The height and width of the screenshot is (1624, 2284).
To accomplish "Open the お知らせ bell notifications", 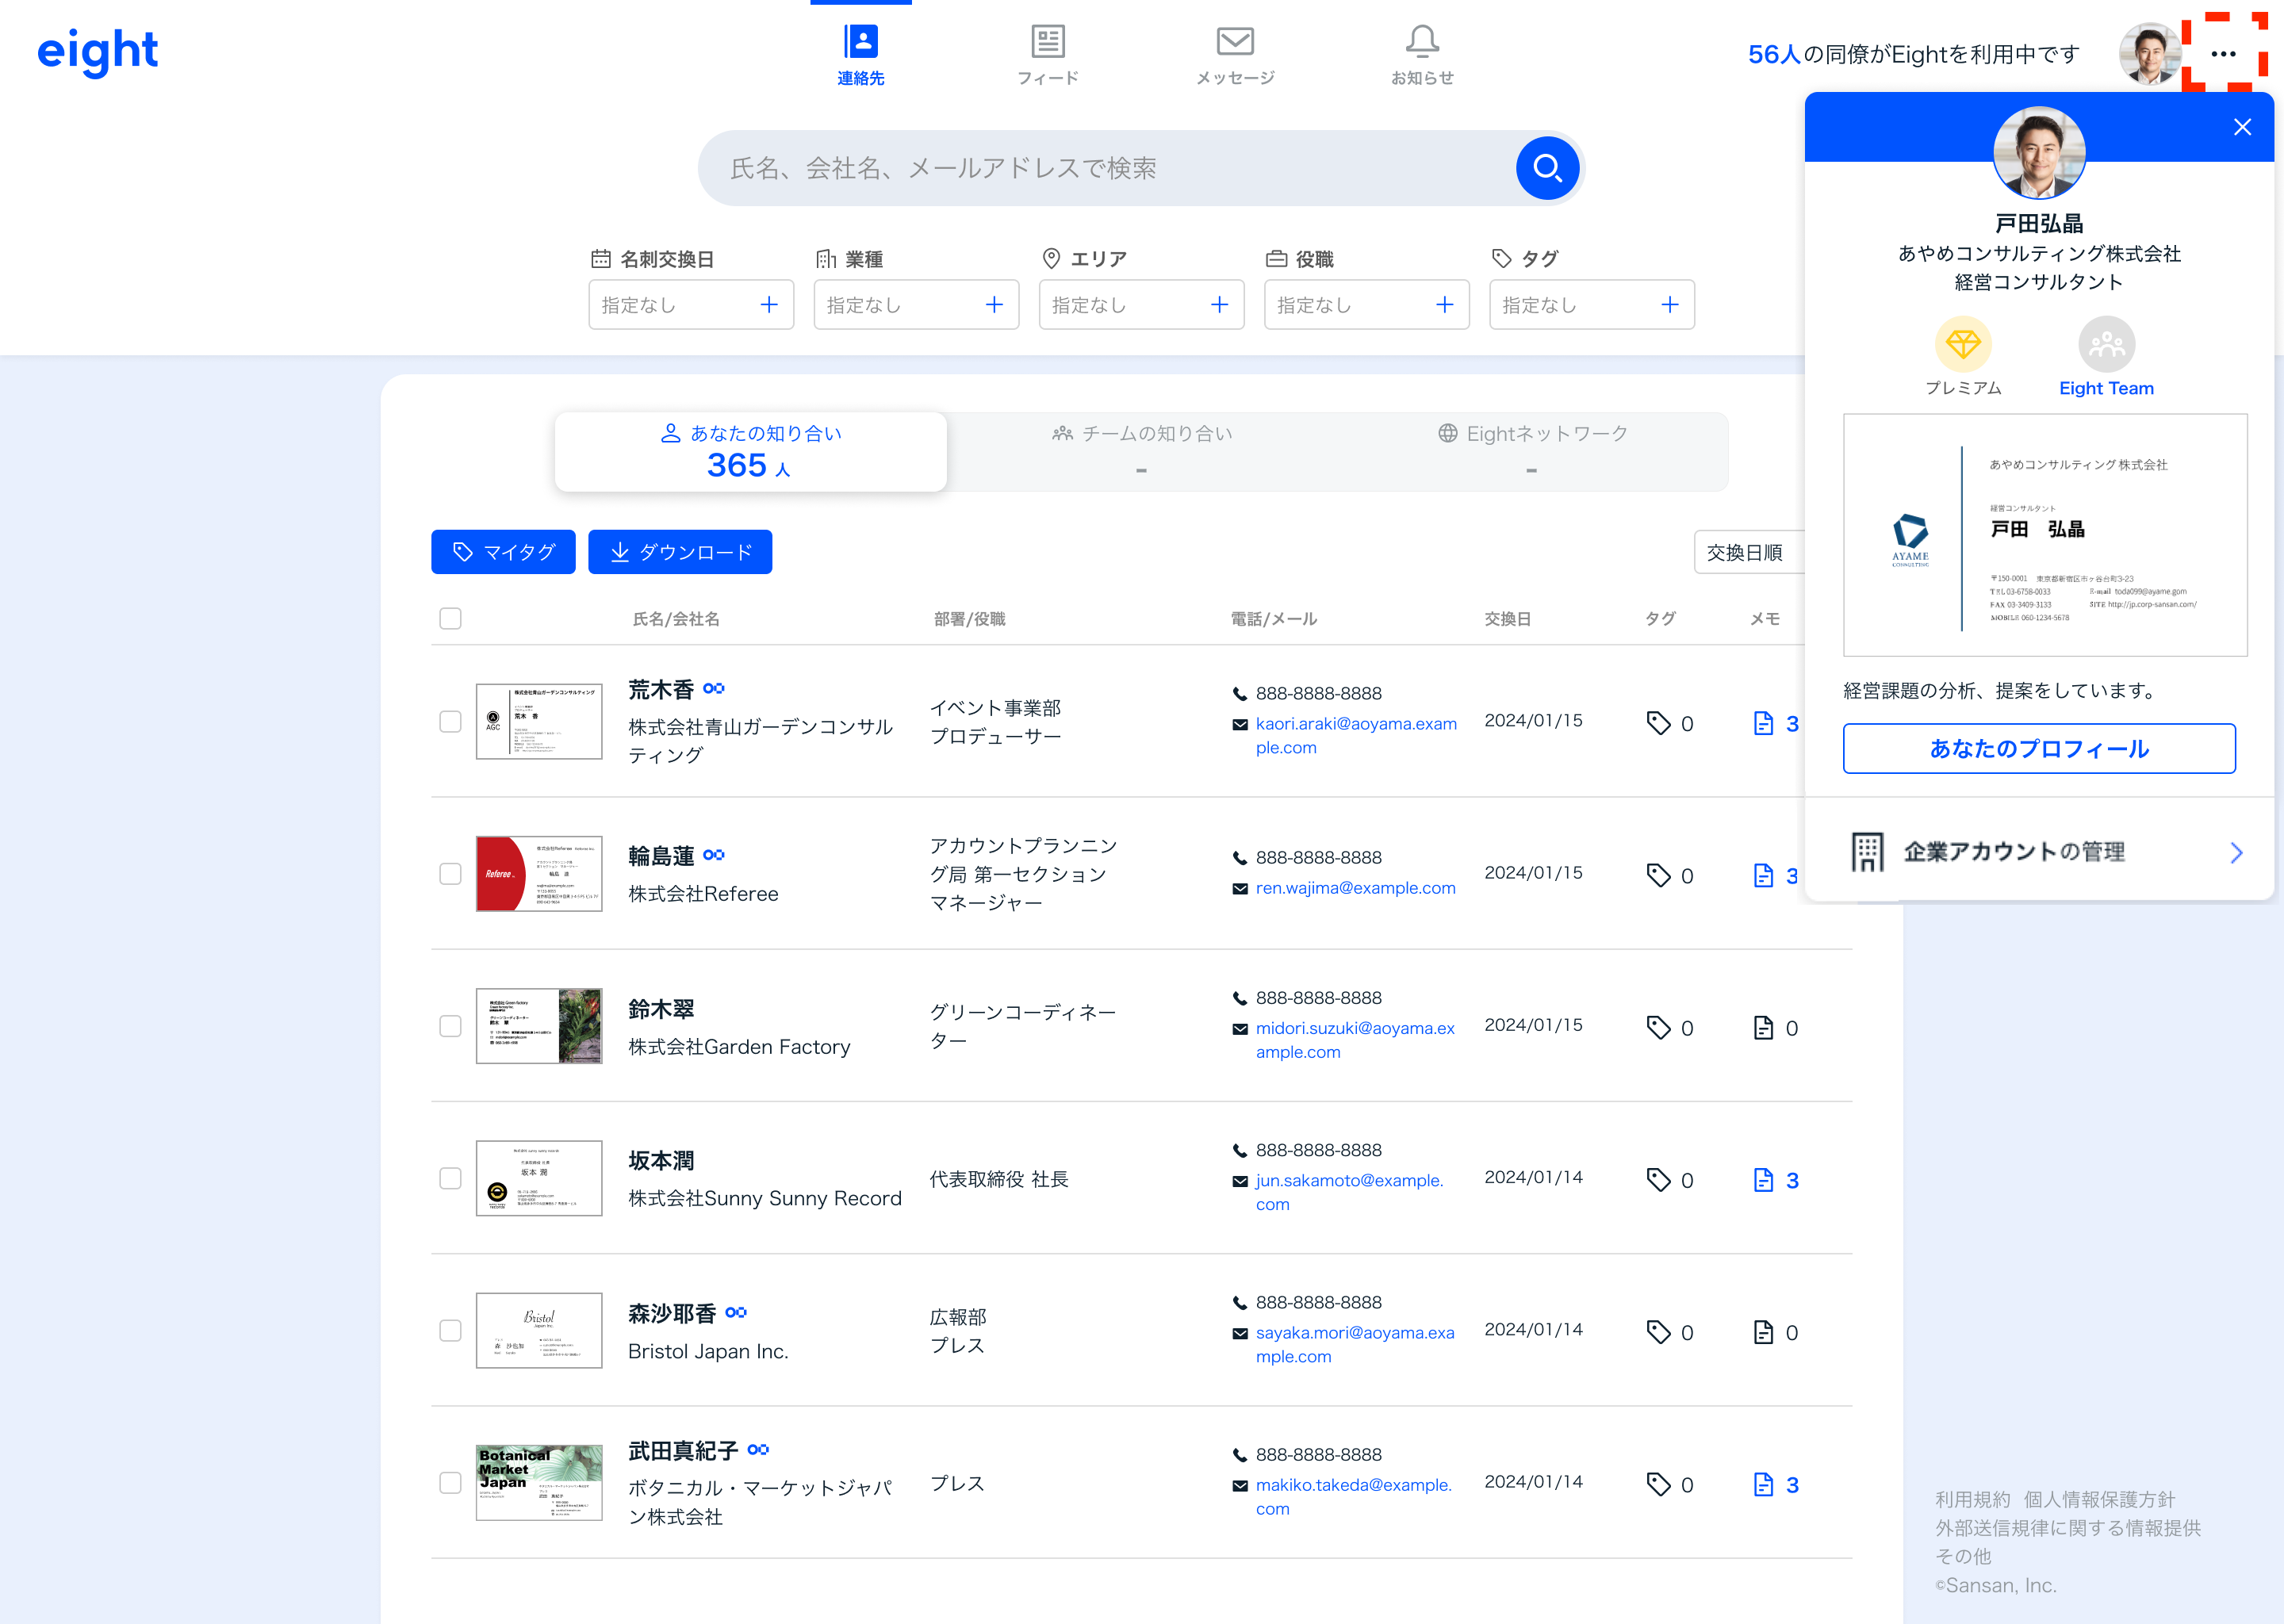I will tap(1421, 42).
